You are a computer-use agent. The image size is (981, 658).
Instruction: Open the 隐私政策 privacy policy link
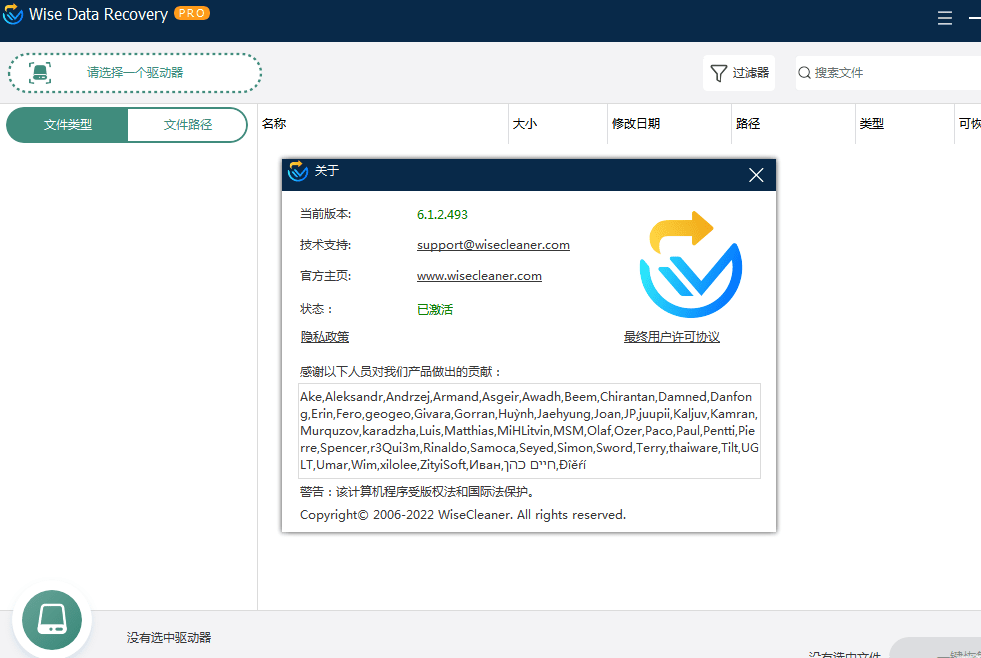(324, 337)
